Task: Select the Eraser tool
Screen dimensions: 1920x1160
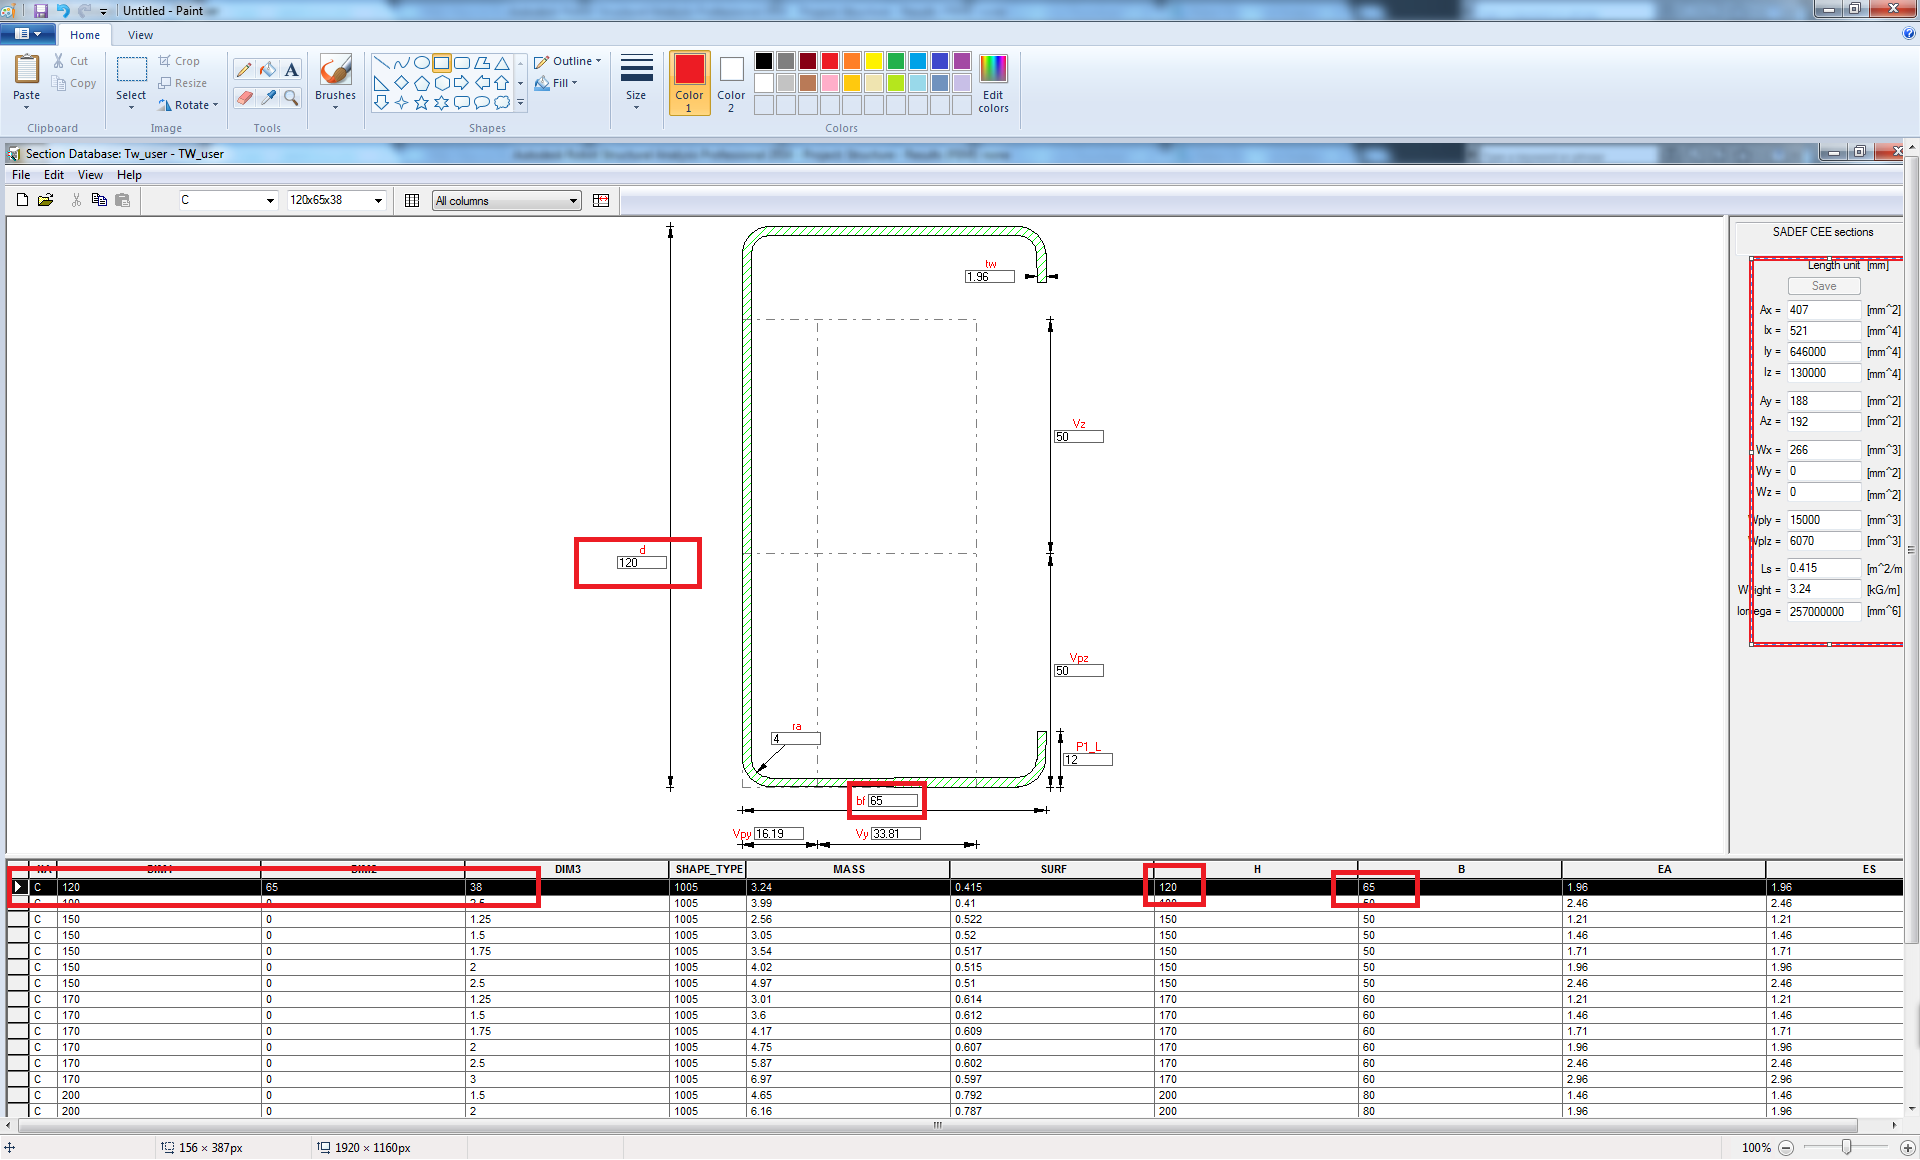Action: click(x=244, y=98)
